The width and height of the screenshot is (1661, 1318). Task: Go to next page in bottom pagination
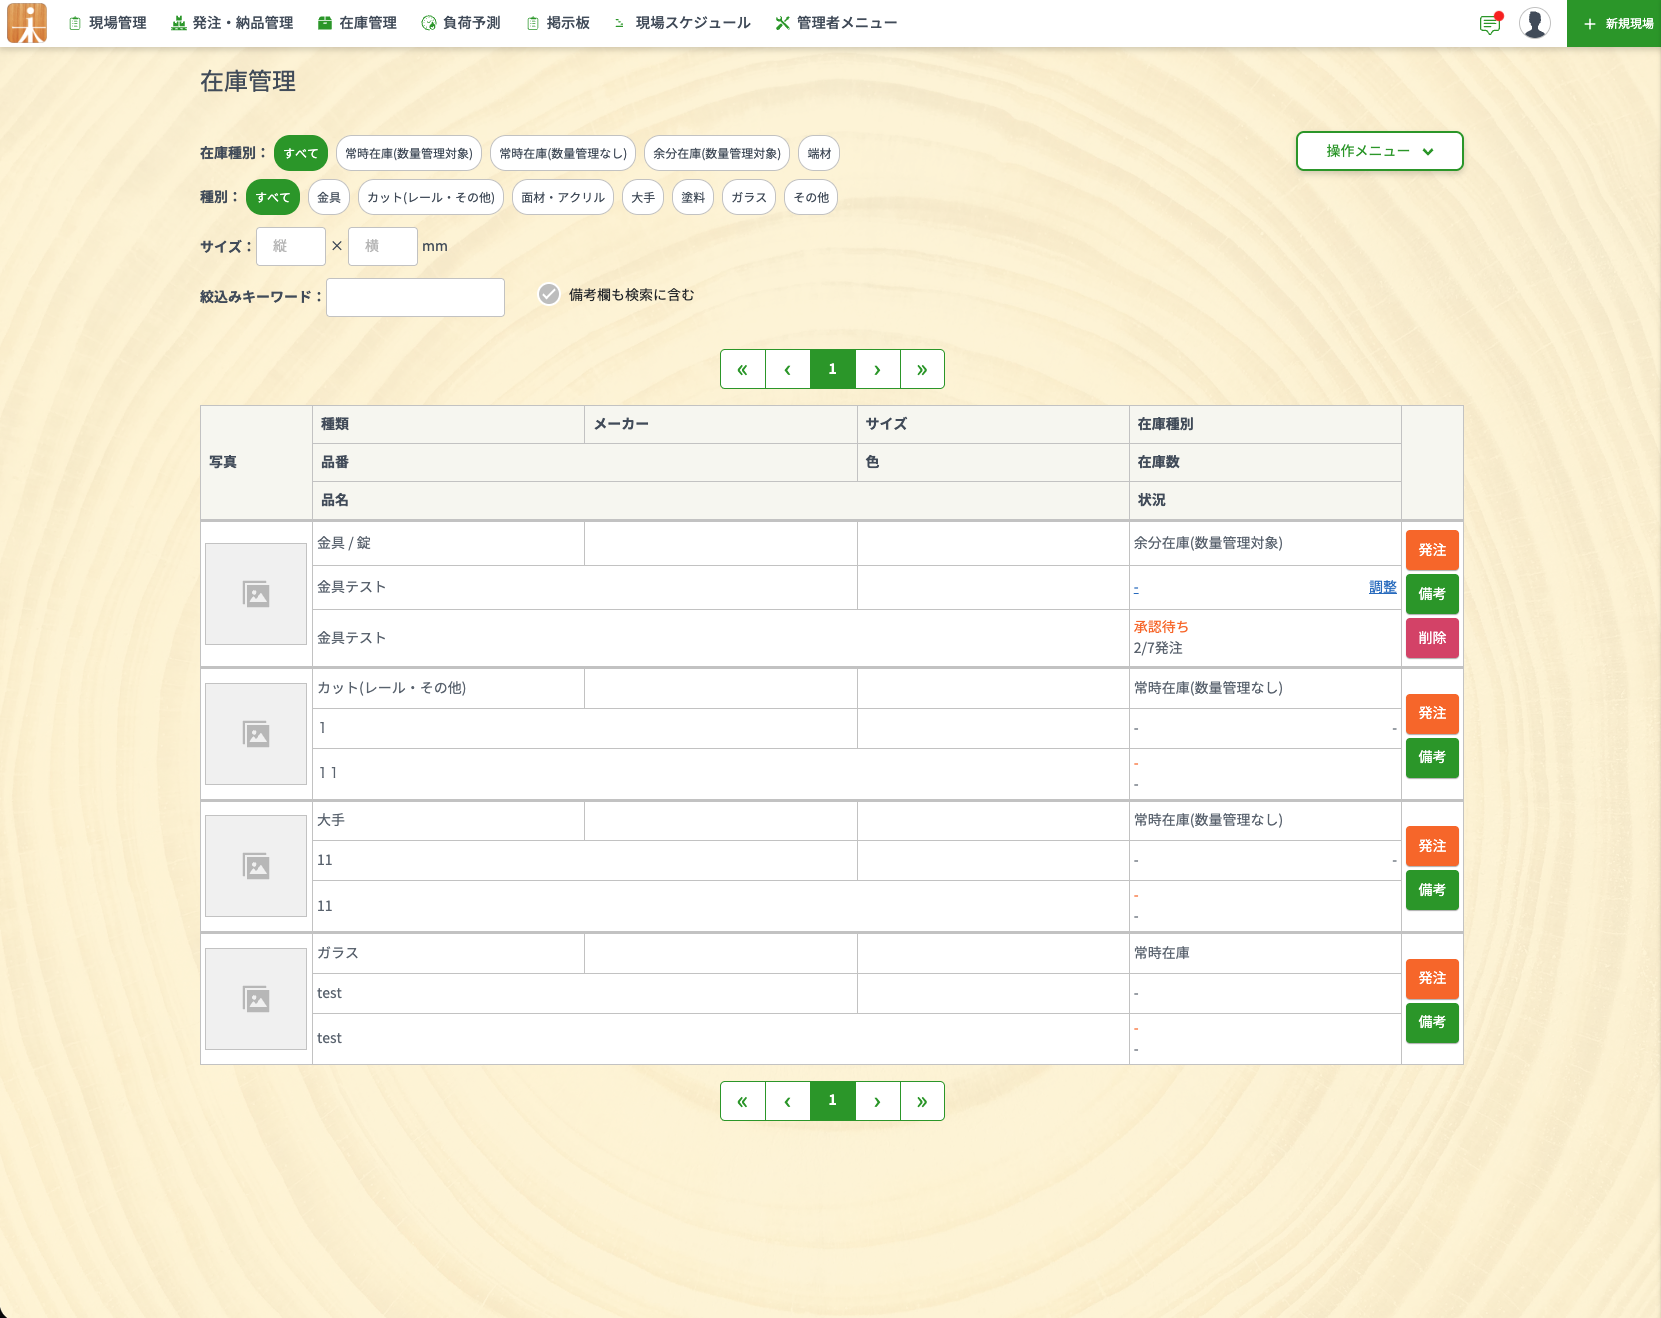(877, 1101)
